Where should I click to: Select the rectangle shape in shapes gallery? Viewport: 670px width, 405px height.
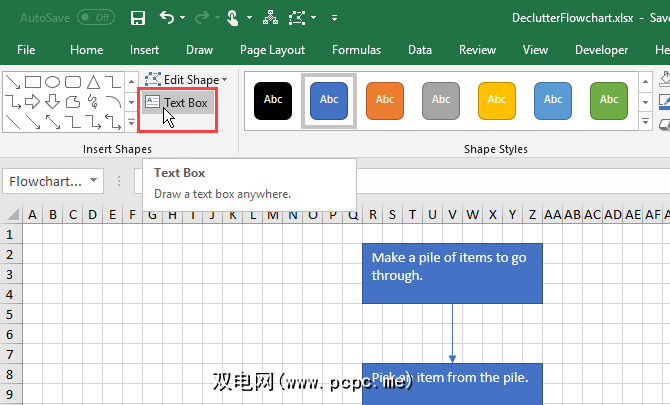click(x=33, y=82)
